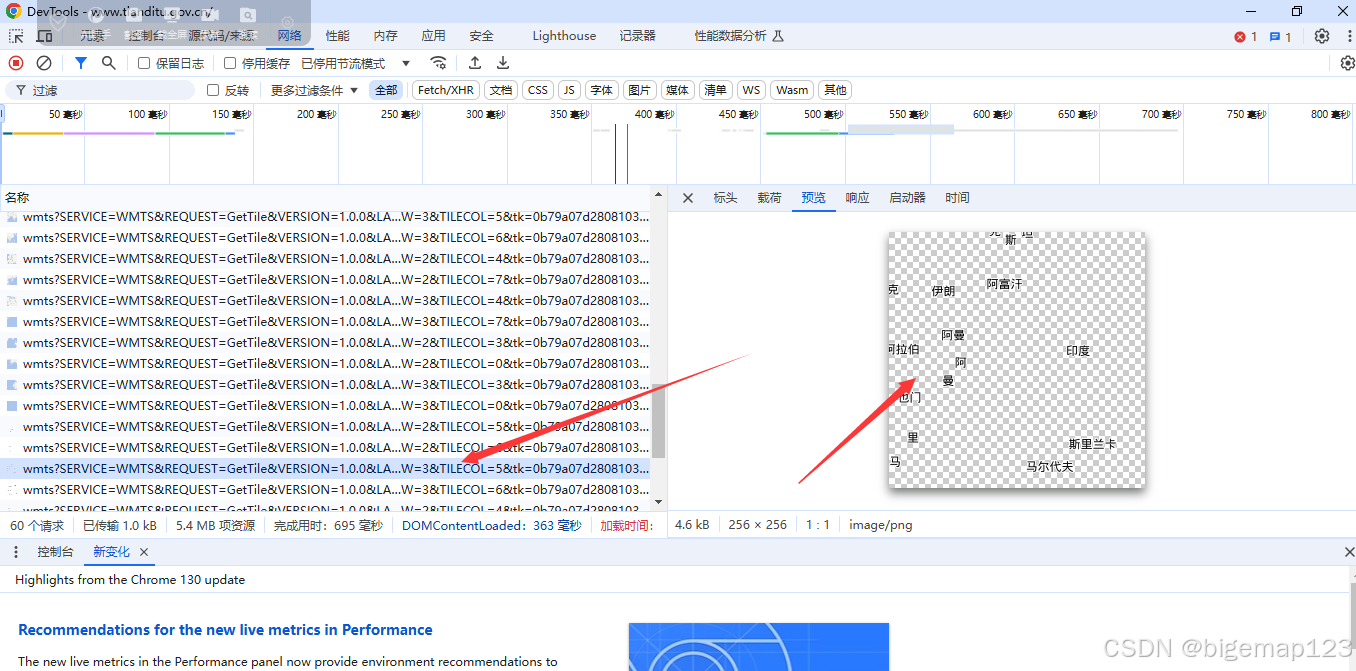Clear the network log
This screenshot has width=1356, height=671.
(x=44, y=63)
